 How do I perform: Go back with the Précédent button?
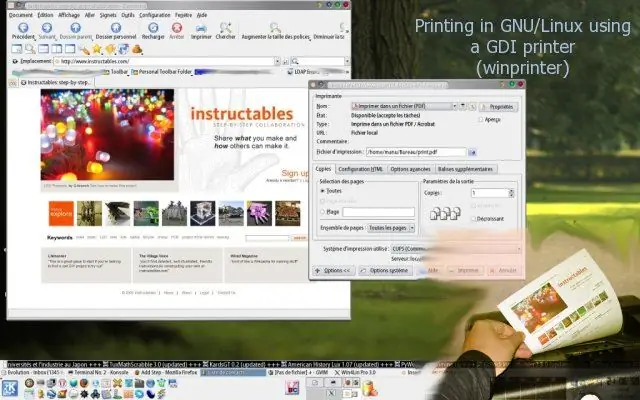coord(23,31)
